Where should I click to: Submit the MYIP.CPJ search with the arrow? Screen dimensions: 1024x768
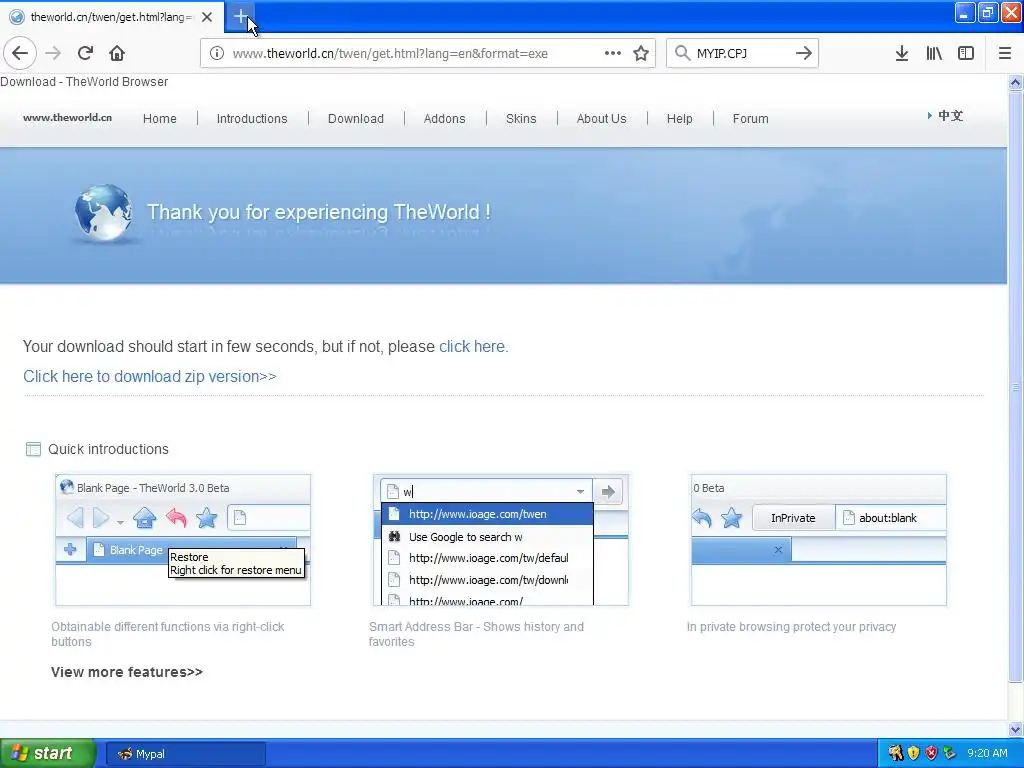click(x=804, y=54)
